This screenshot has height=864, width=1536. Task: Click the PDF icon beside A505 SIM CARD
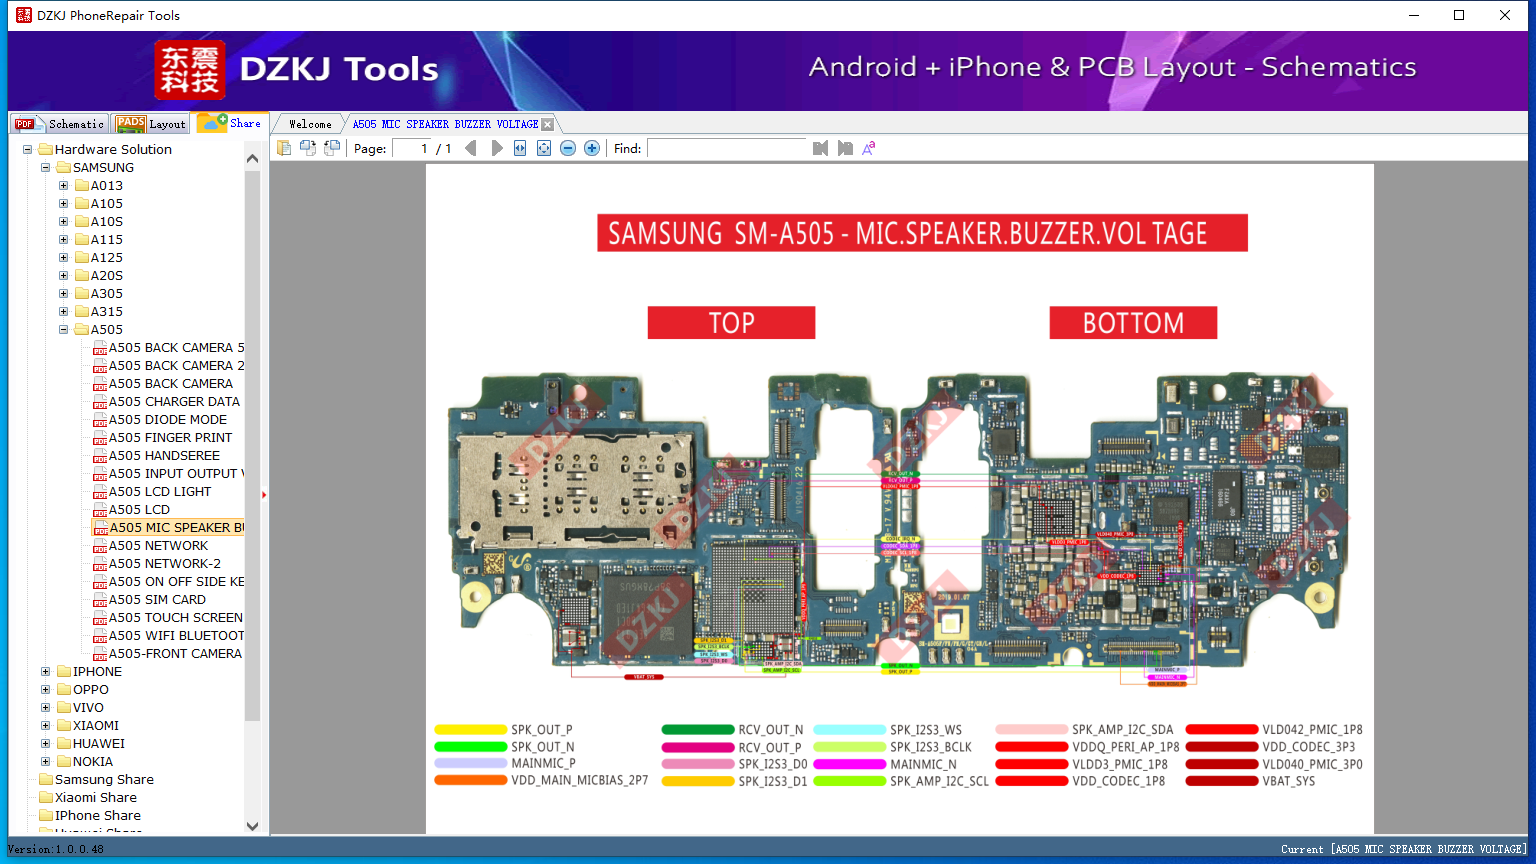100,600
